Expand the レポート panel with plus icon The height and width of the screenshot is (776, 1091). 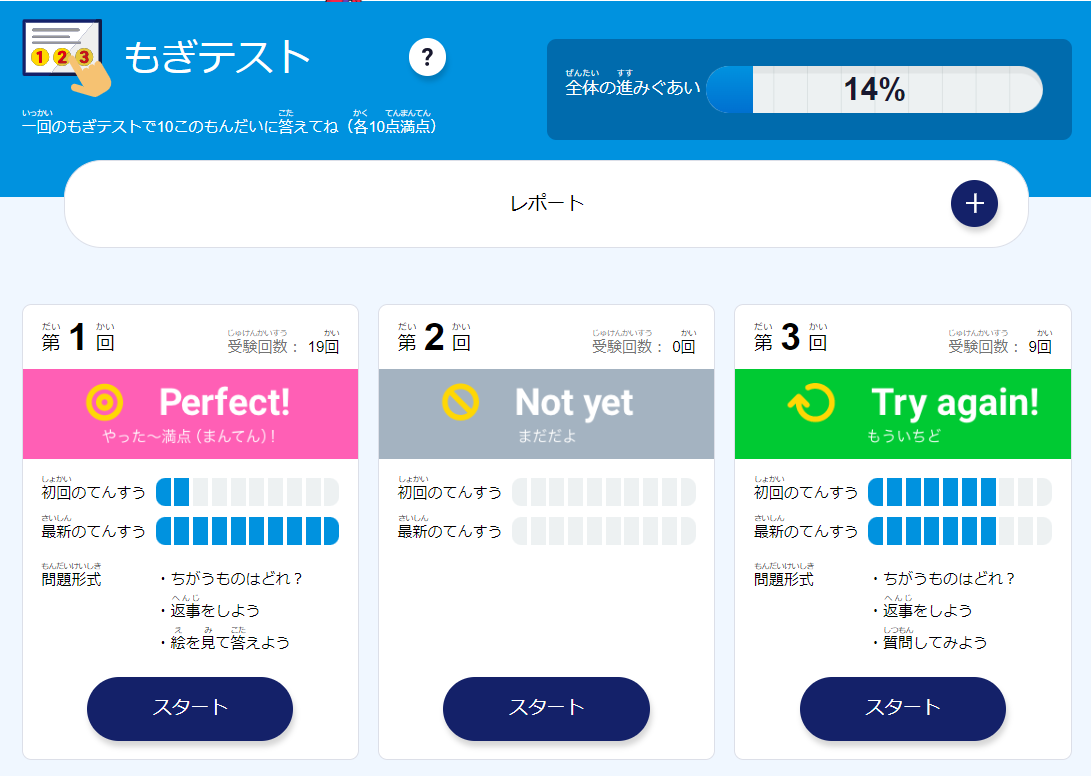pyautogui.click(x=974, y=203)
